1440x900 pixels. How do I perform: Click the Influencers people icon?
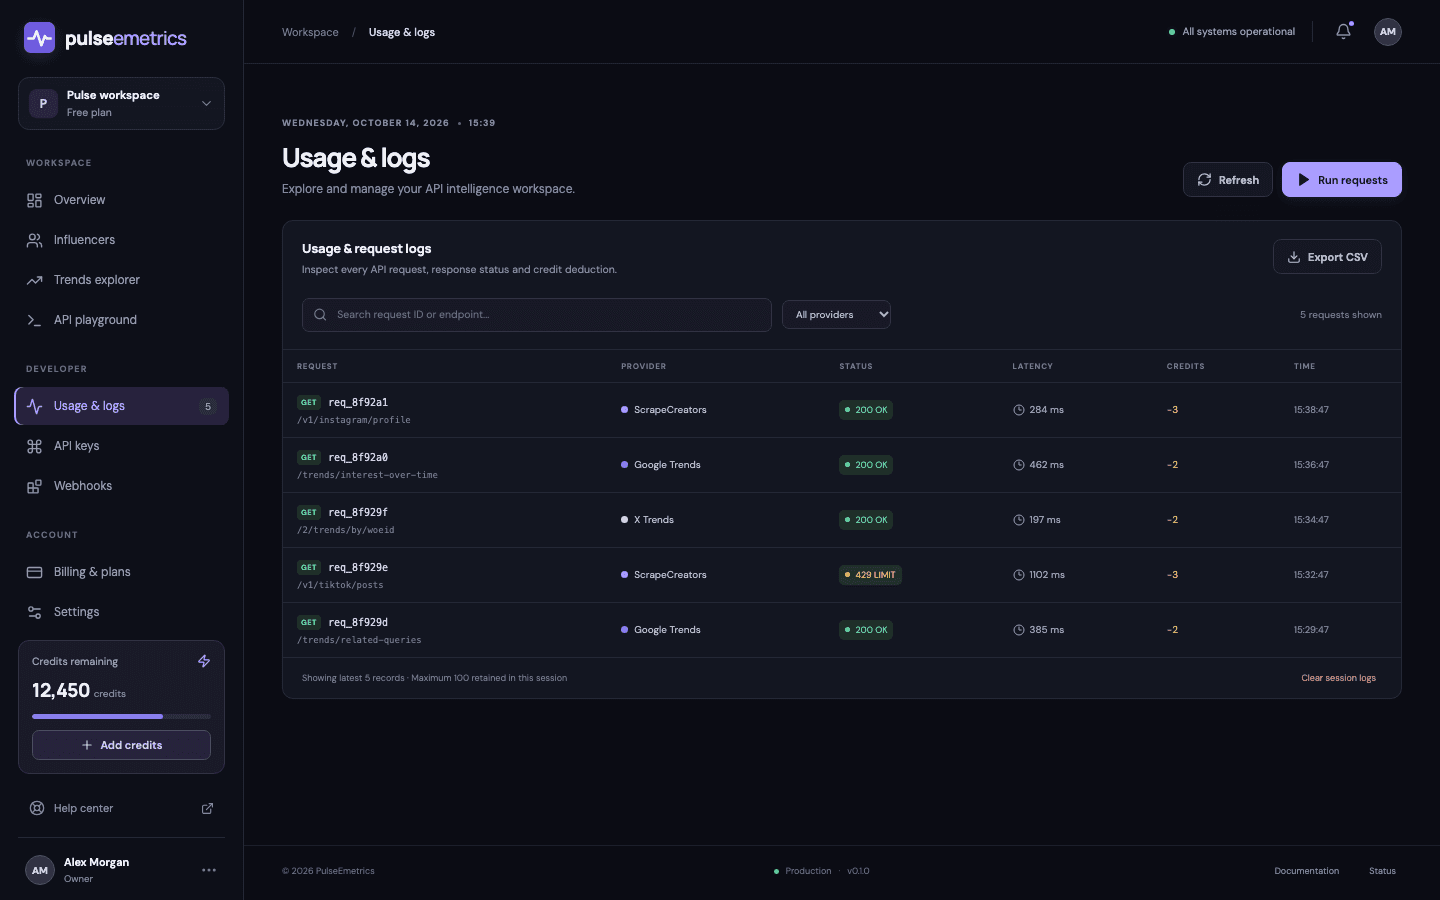[x=35, y=240]
